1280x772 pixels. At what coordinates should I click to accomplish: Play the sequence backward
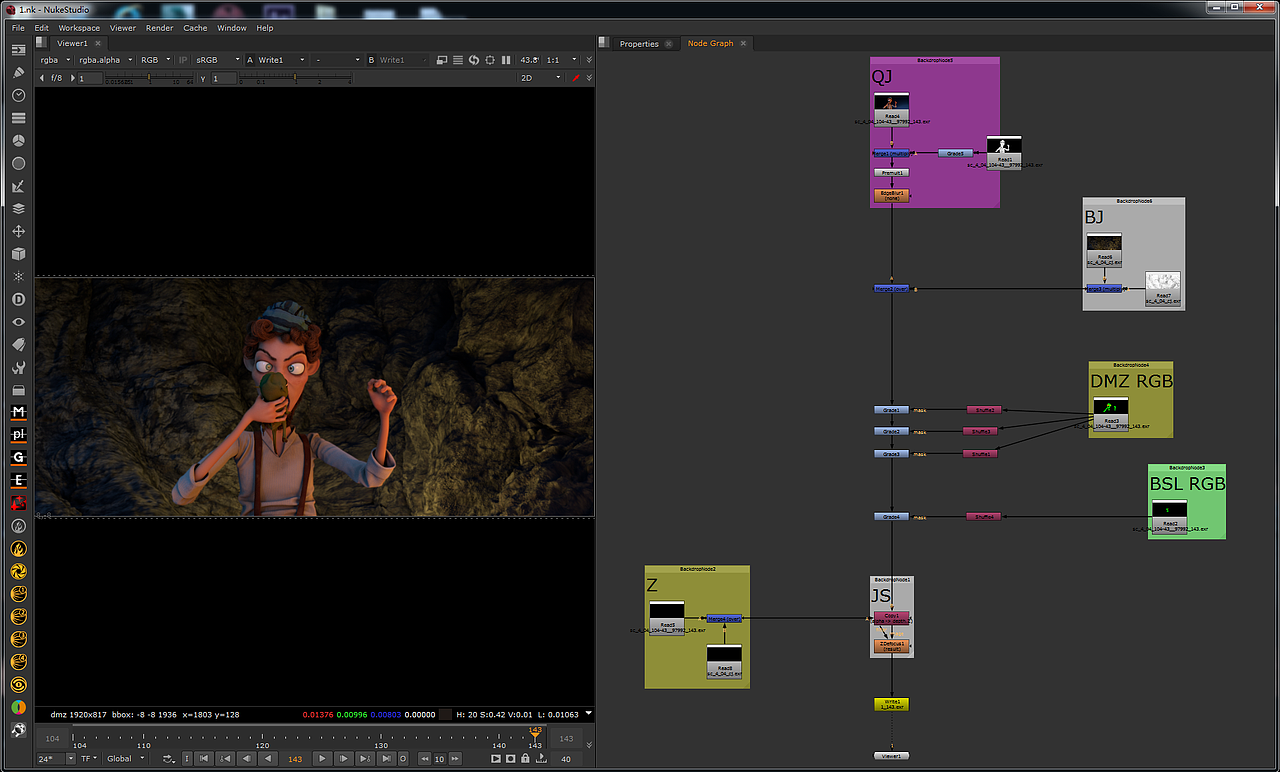(268, 759)
